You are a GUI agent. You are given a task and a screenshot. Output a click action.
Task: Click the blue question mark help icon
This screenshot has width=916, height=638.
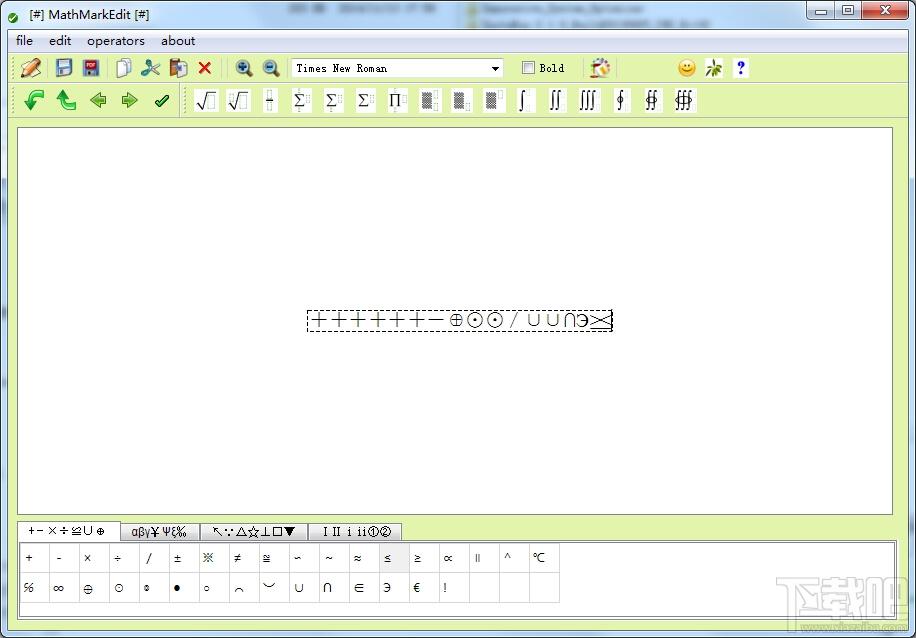(741, 68)
